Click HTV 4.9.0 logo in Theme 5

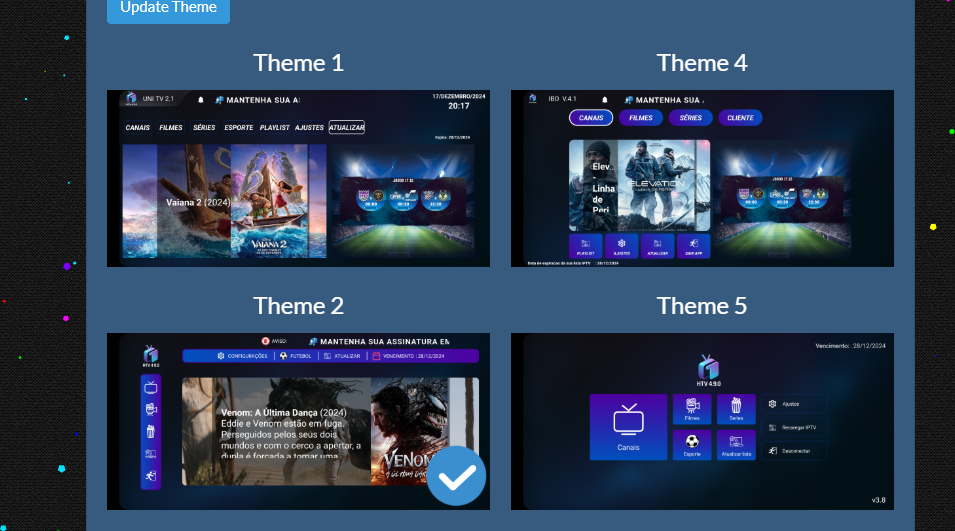(708, 371)
